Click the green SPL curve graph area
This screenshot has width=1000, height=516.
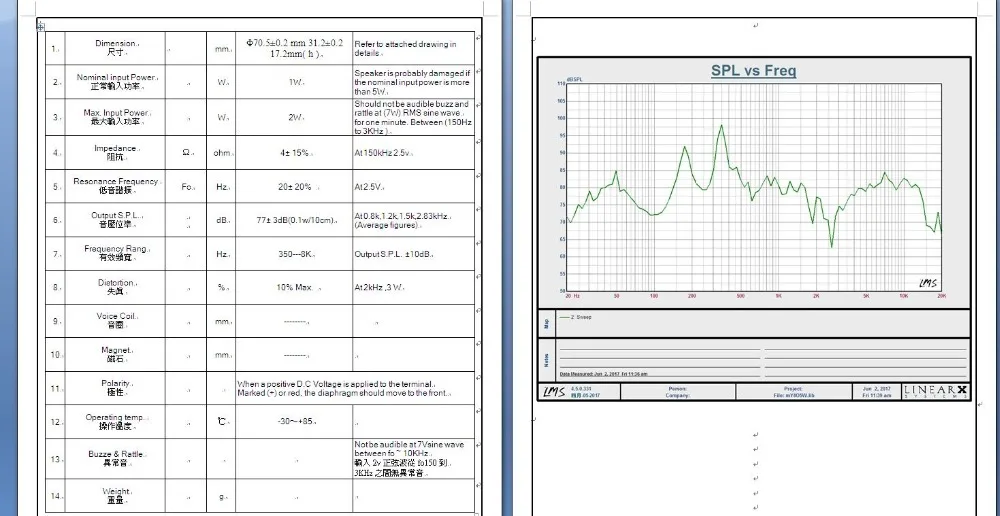(754, 187)
